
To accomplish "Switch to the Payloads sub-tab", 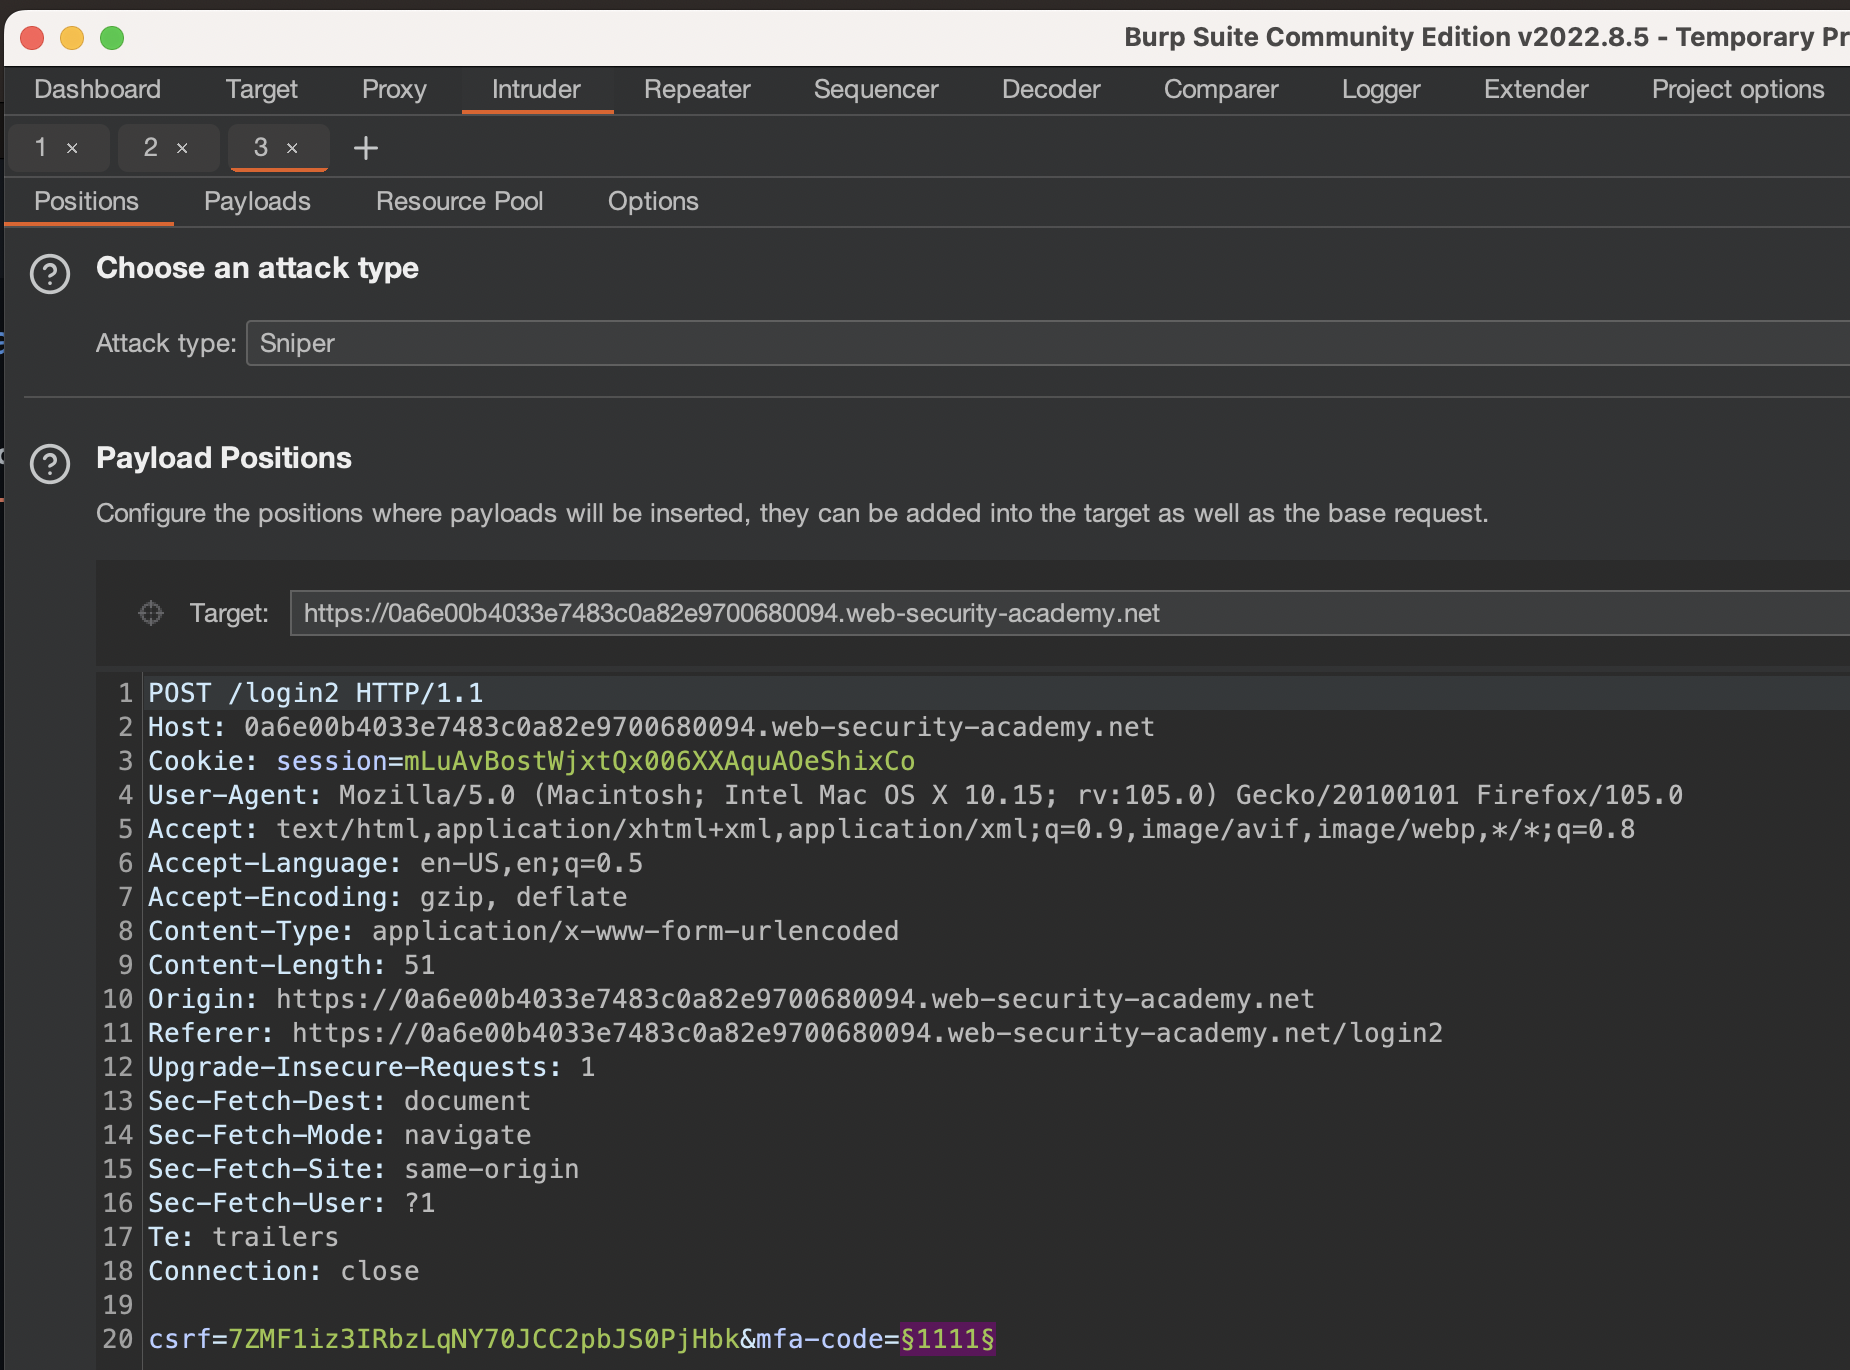I will point(257,202).
